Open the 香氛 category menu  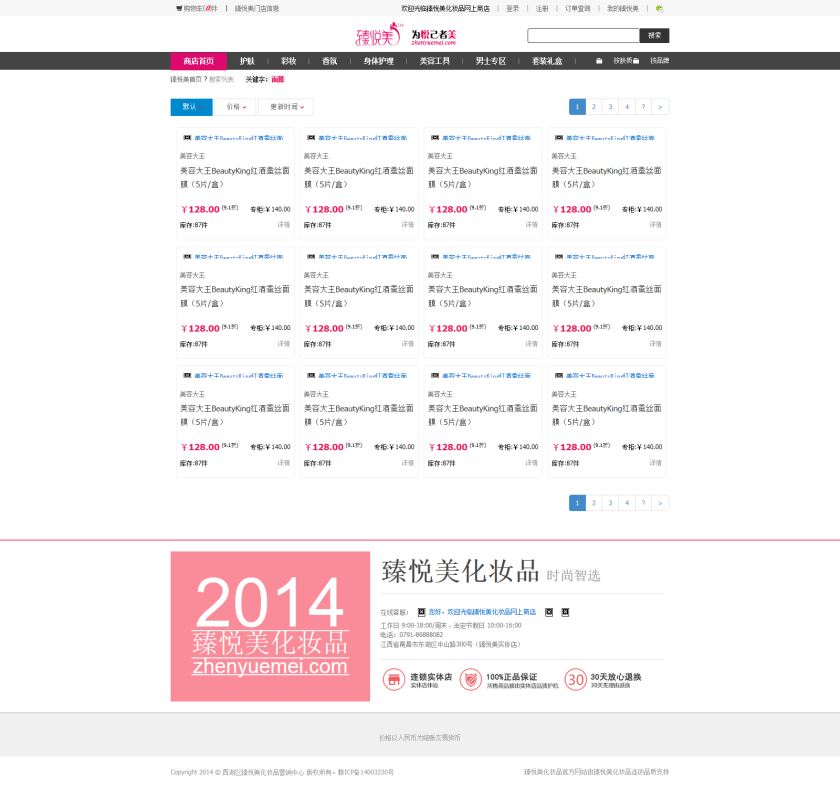click(329, 61)
